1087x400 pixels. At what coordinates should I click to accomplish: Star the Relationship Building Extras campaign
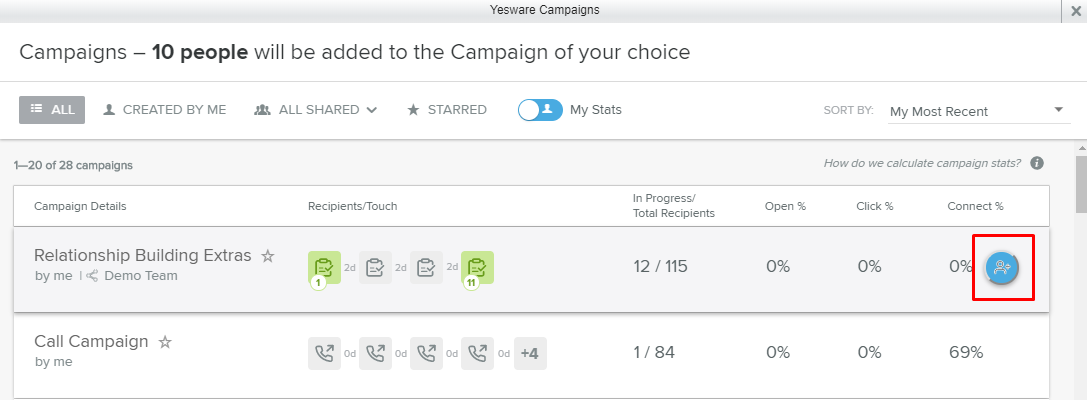point(268,256)
